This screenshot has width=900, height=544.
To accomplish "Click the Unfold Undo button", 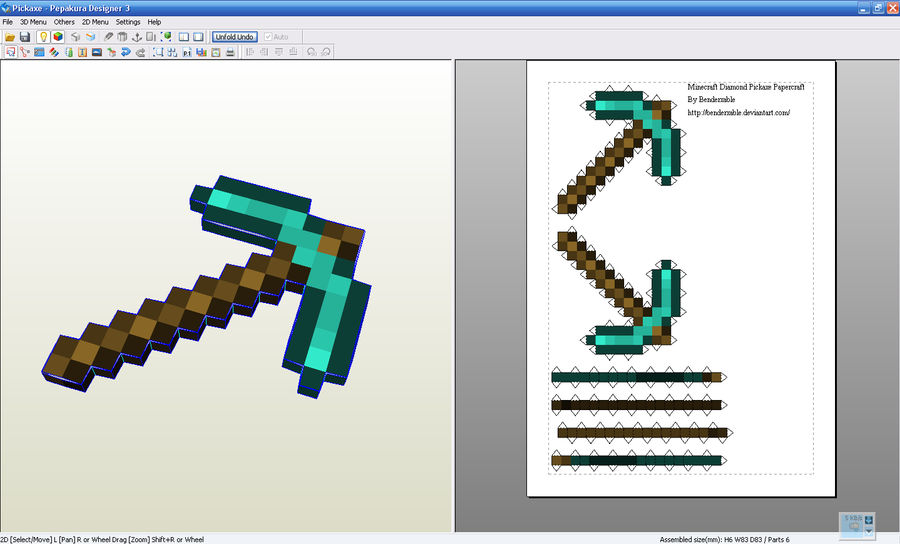I will click(235, 37).
